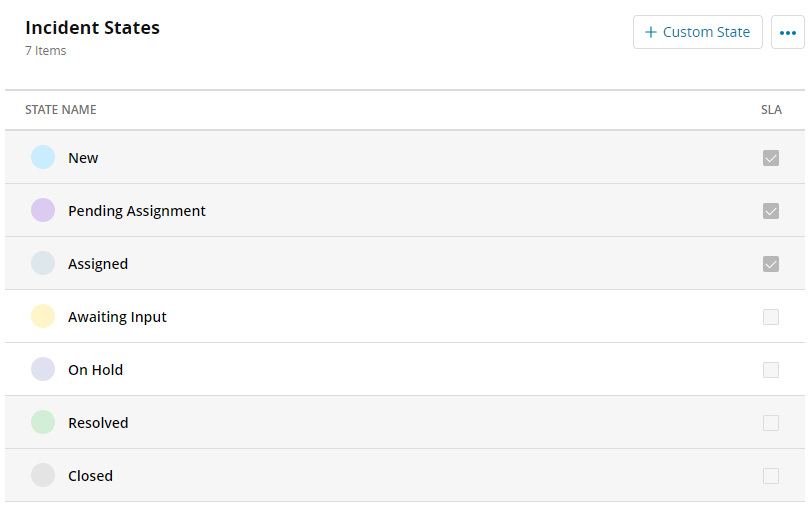The width and height of the screenshot is (810, 506).
Task: Open the three-dots more options menu
Action: (787, 32)
